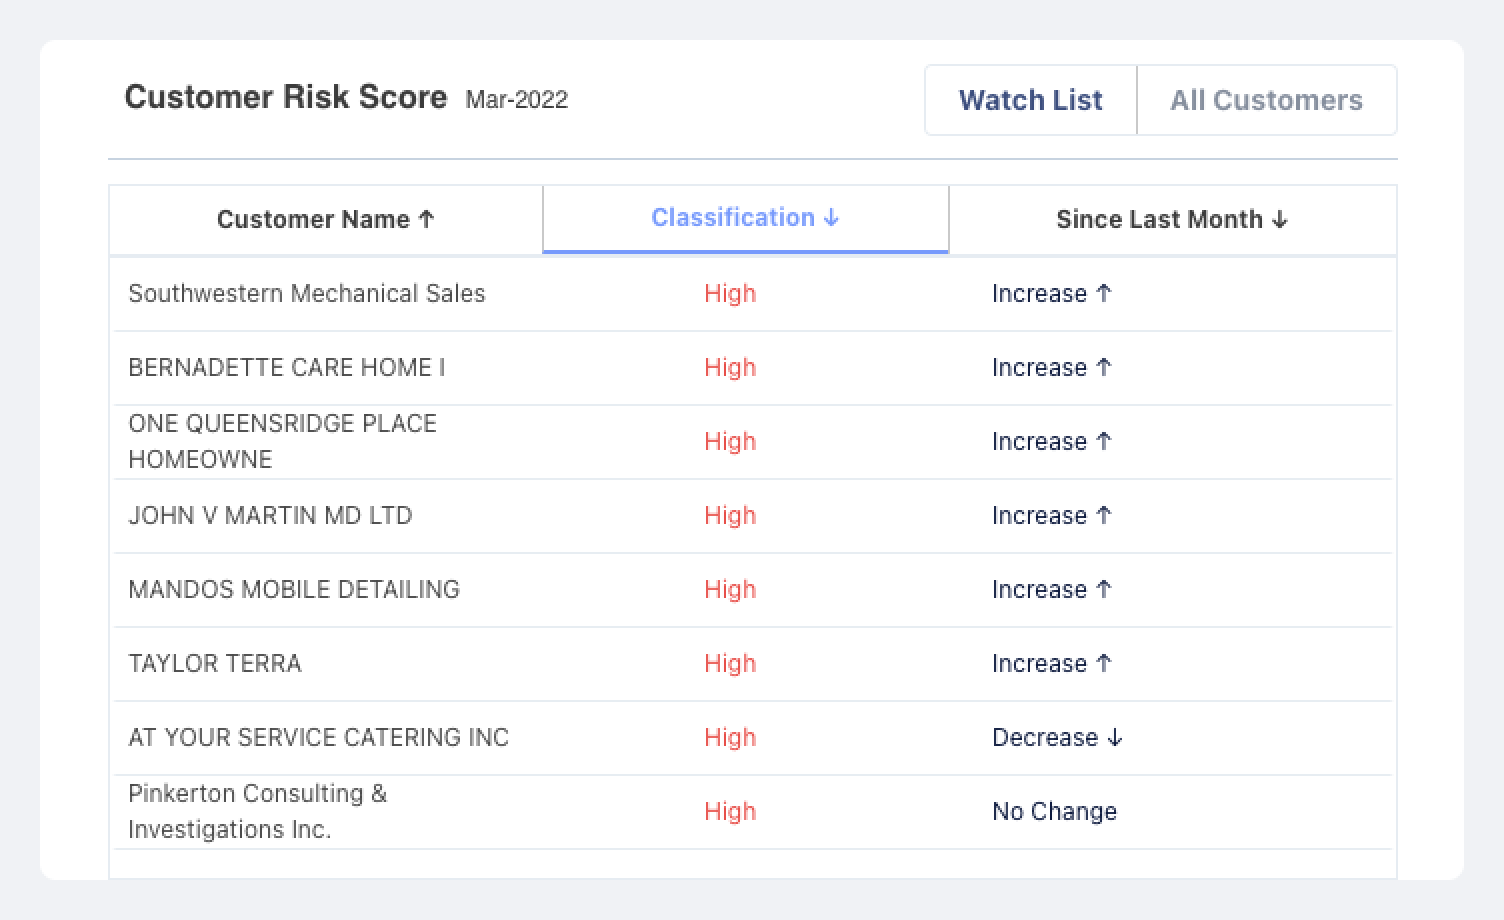1504x920 pixels.
Task: Sort by Since Last Month column header
Action: click(1159, 220)
